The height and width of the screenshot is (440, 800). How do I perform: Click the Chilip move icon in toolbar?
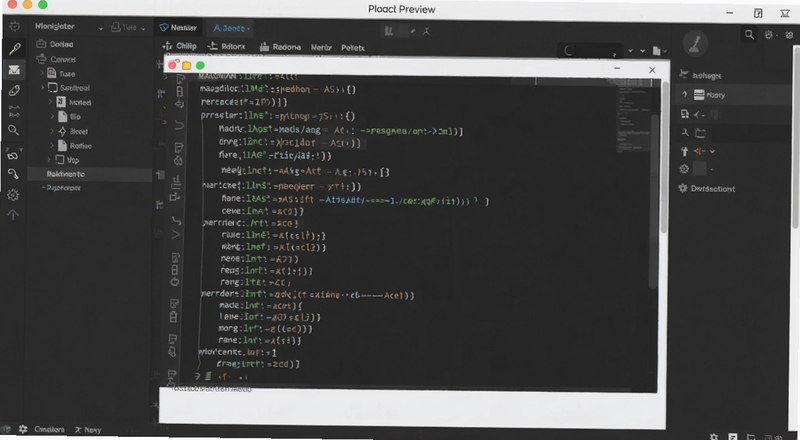(x=167, y=46)
